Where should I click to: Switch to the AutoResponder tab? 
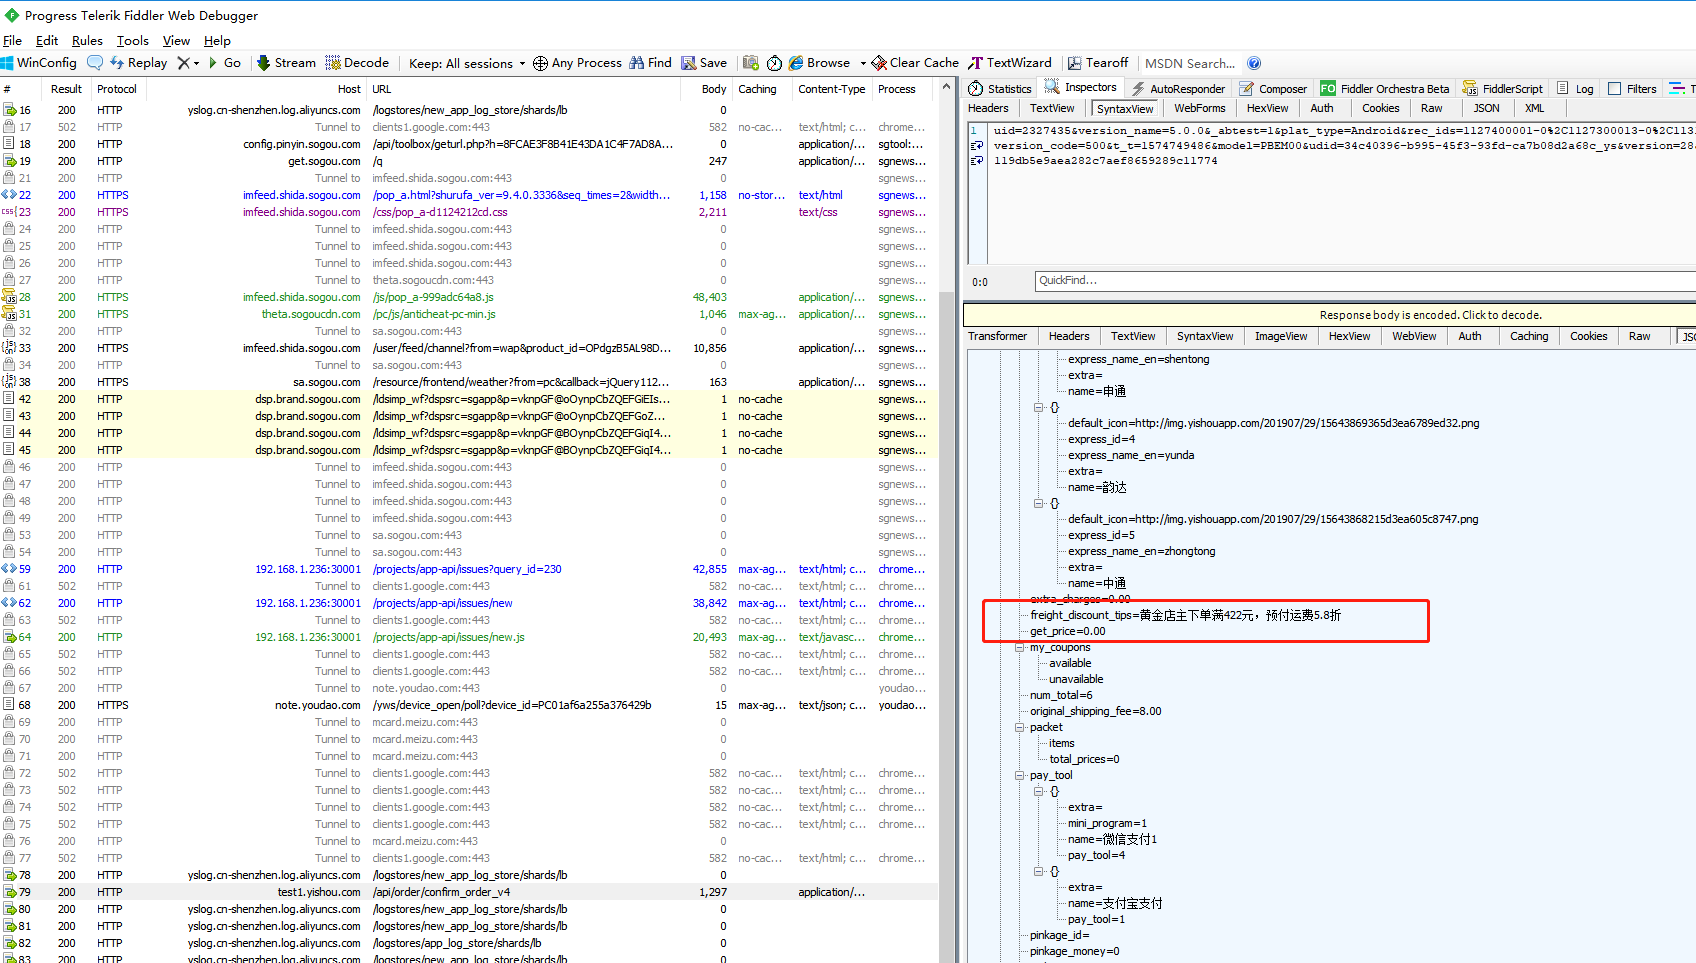[1178, 88]
